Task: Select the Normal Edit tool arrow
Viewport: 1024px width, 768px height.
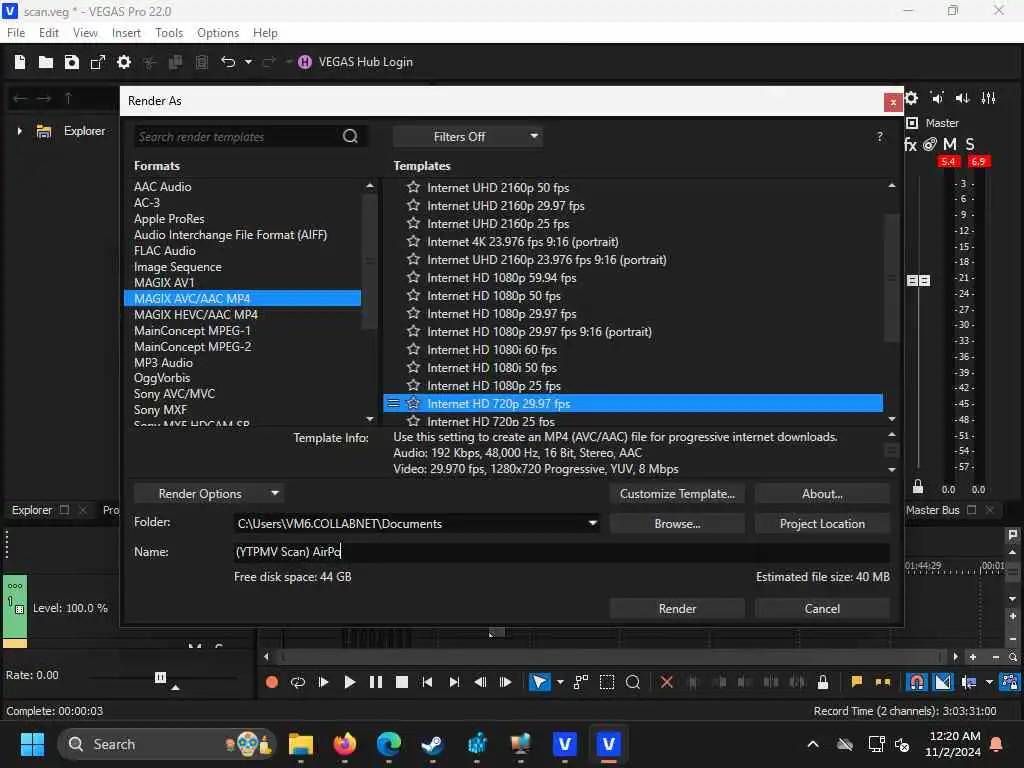Action: click(x=539, y=682)
